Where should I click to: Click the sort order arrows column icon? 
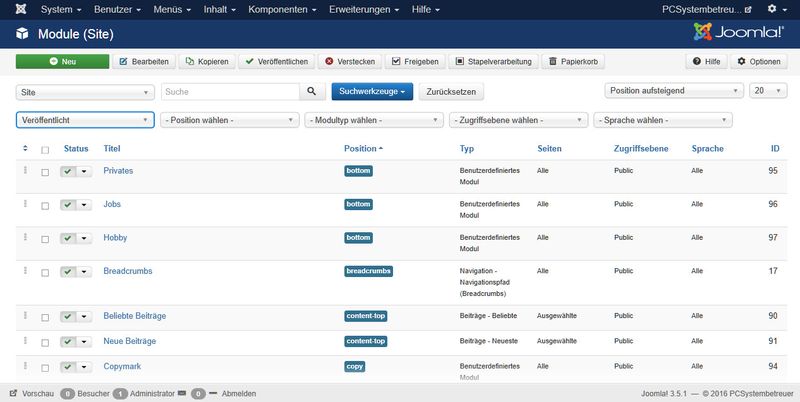coord(26,148)
